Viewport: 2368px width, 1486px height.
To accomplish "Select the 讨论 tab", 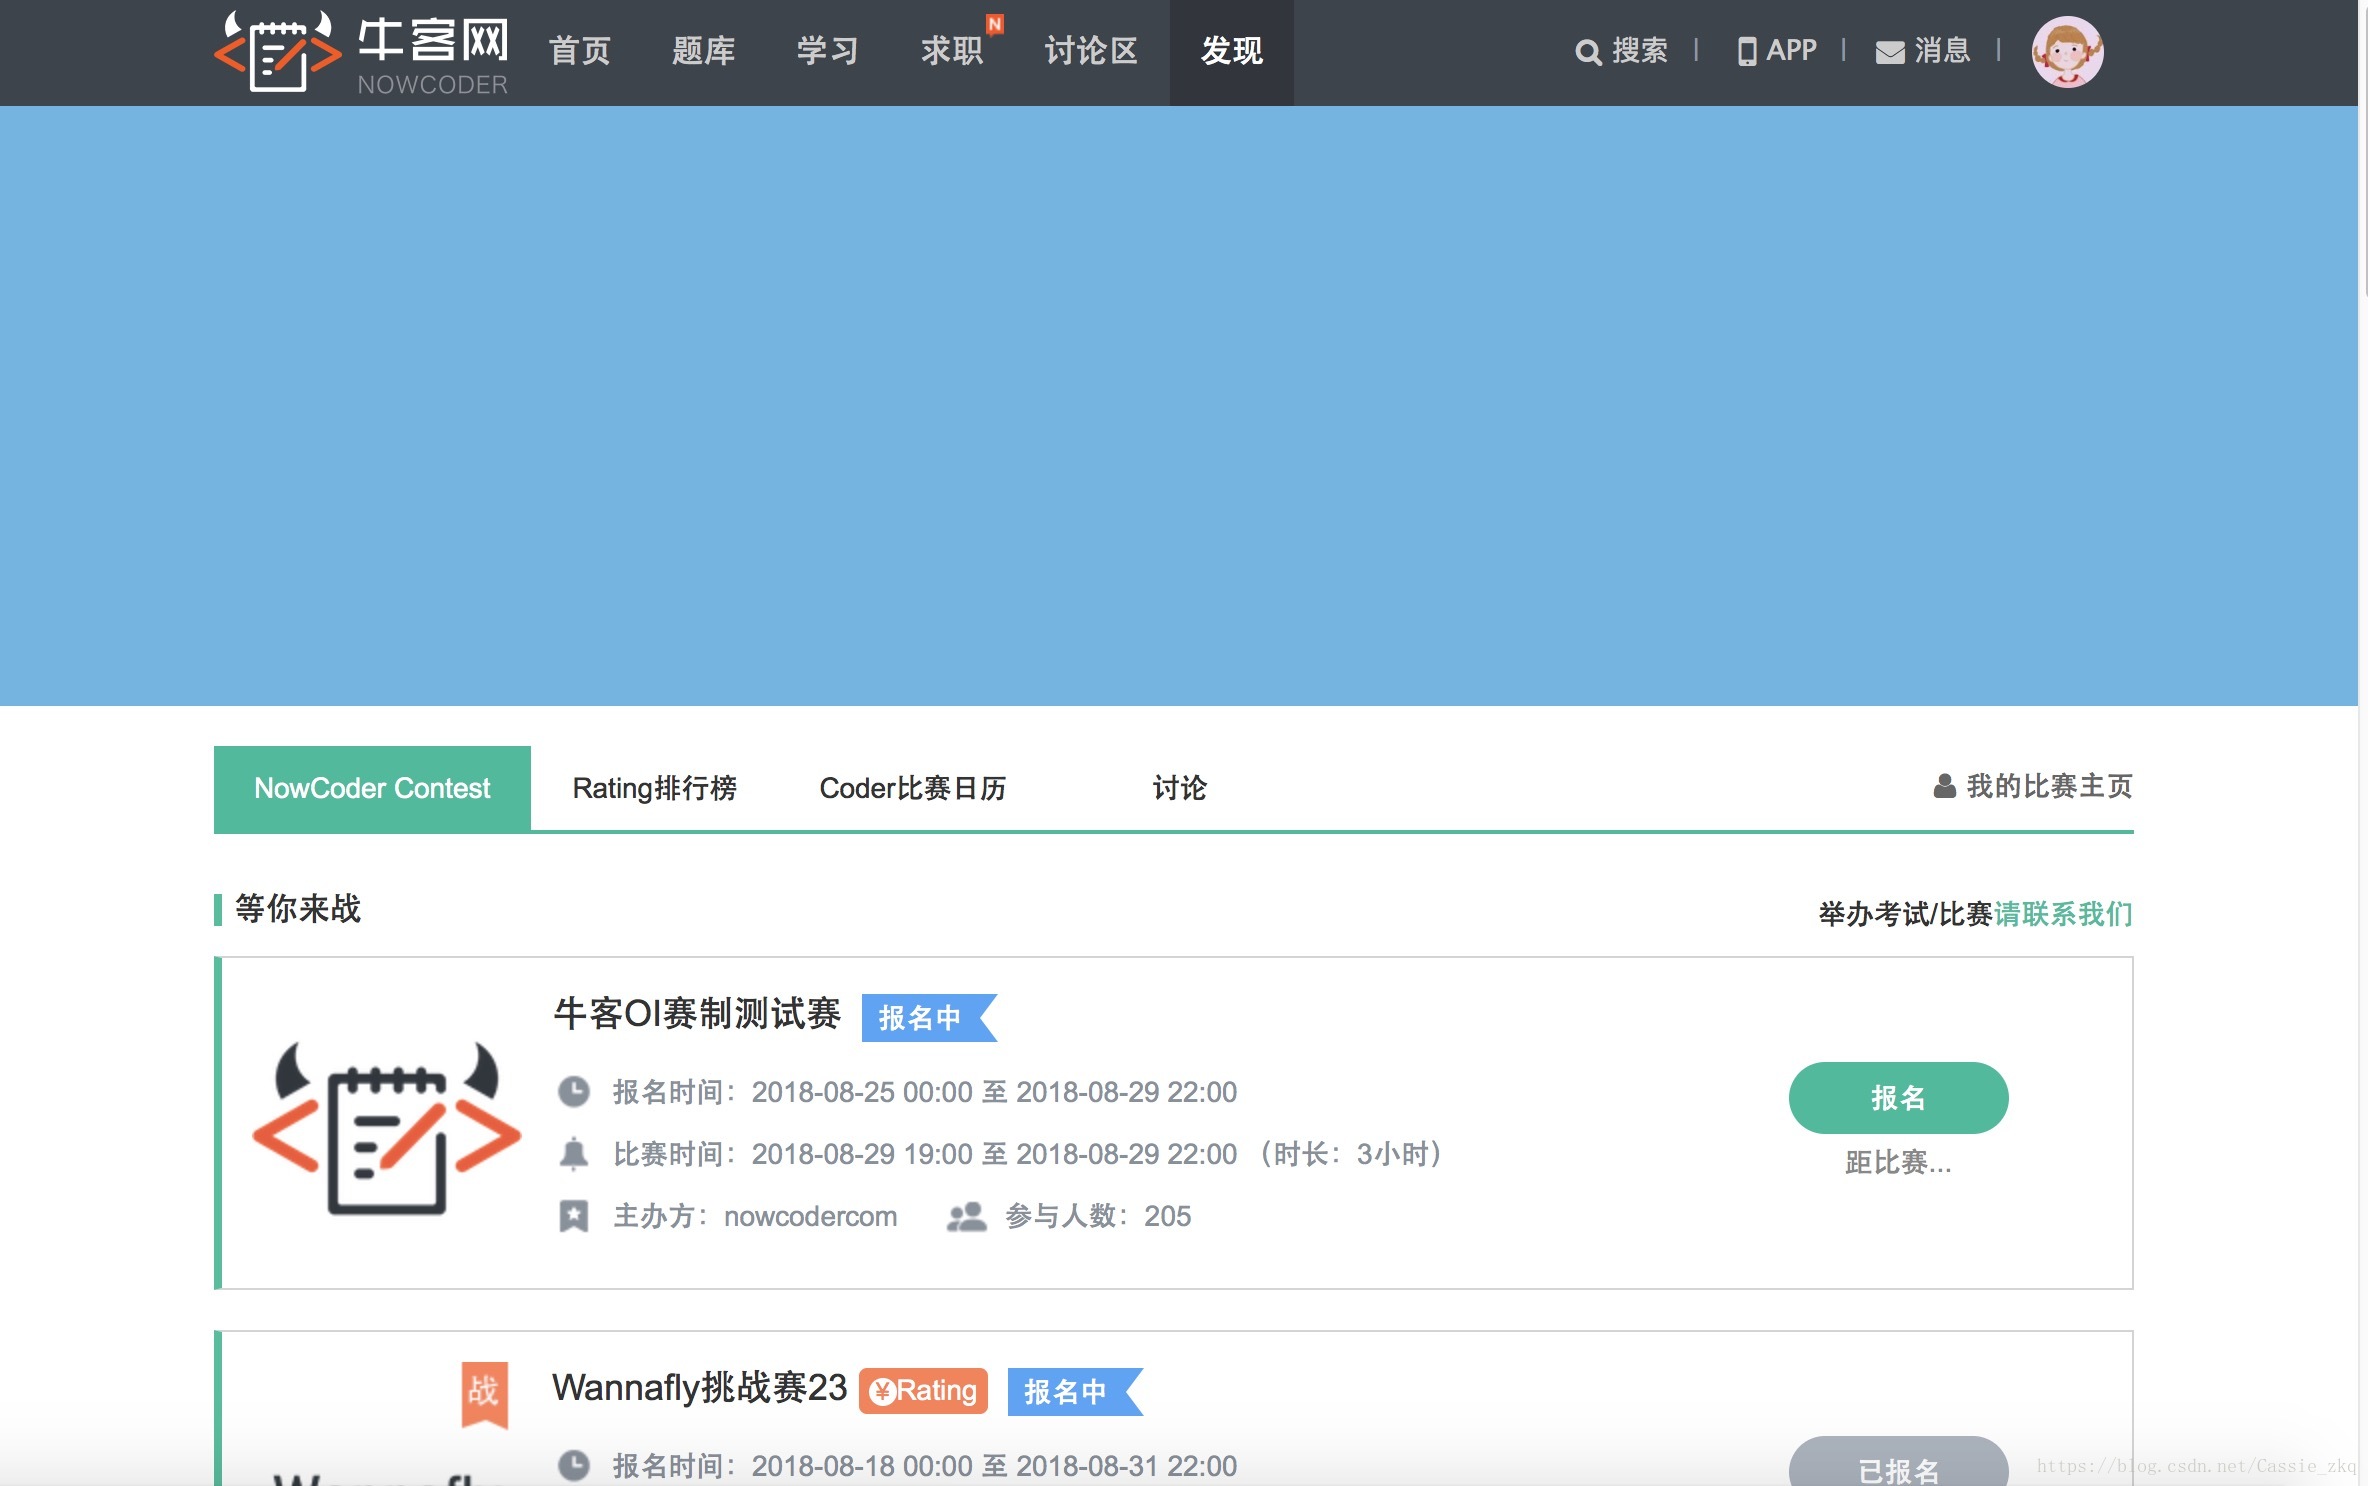I will click(1179, 788).
